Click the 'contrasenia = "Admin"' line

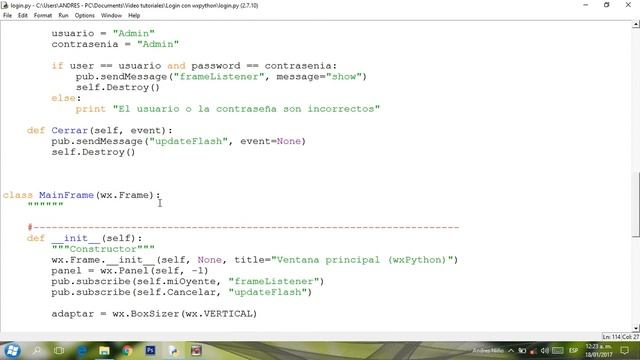pos(115,44)
